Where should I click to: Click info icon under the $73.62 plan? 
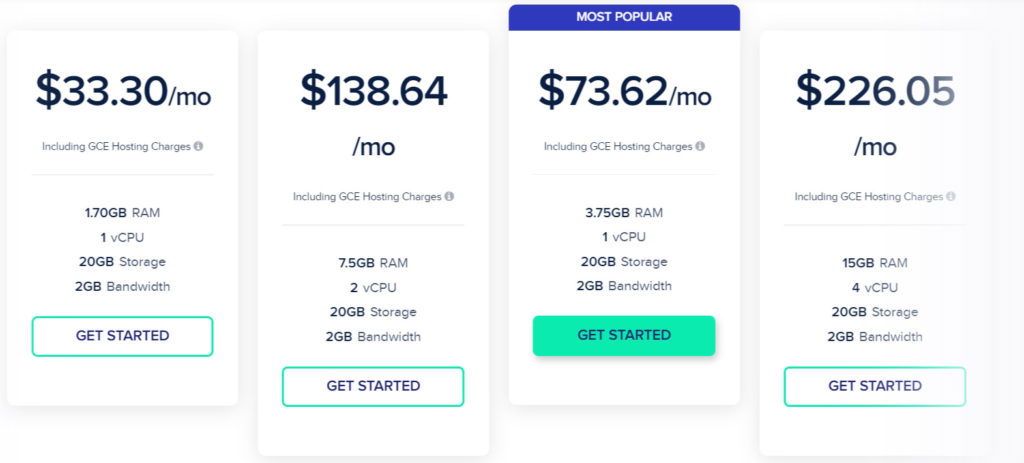pyautogui.click(x=700, y=146)
